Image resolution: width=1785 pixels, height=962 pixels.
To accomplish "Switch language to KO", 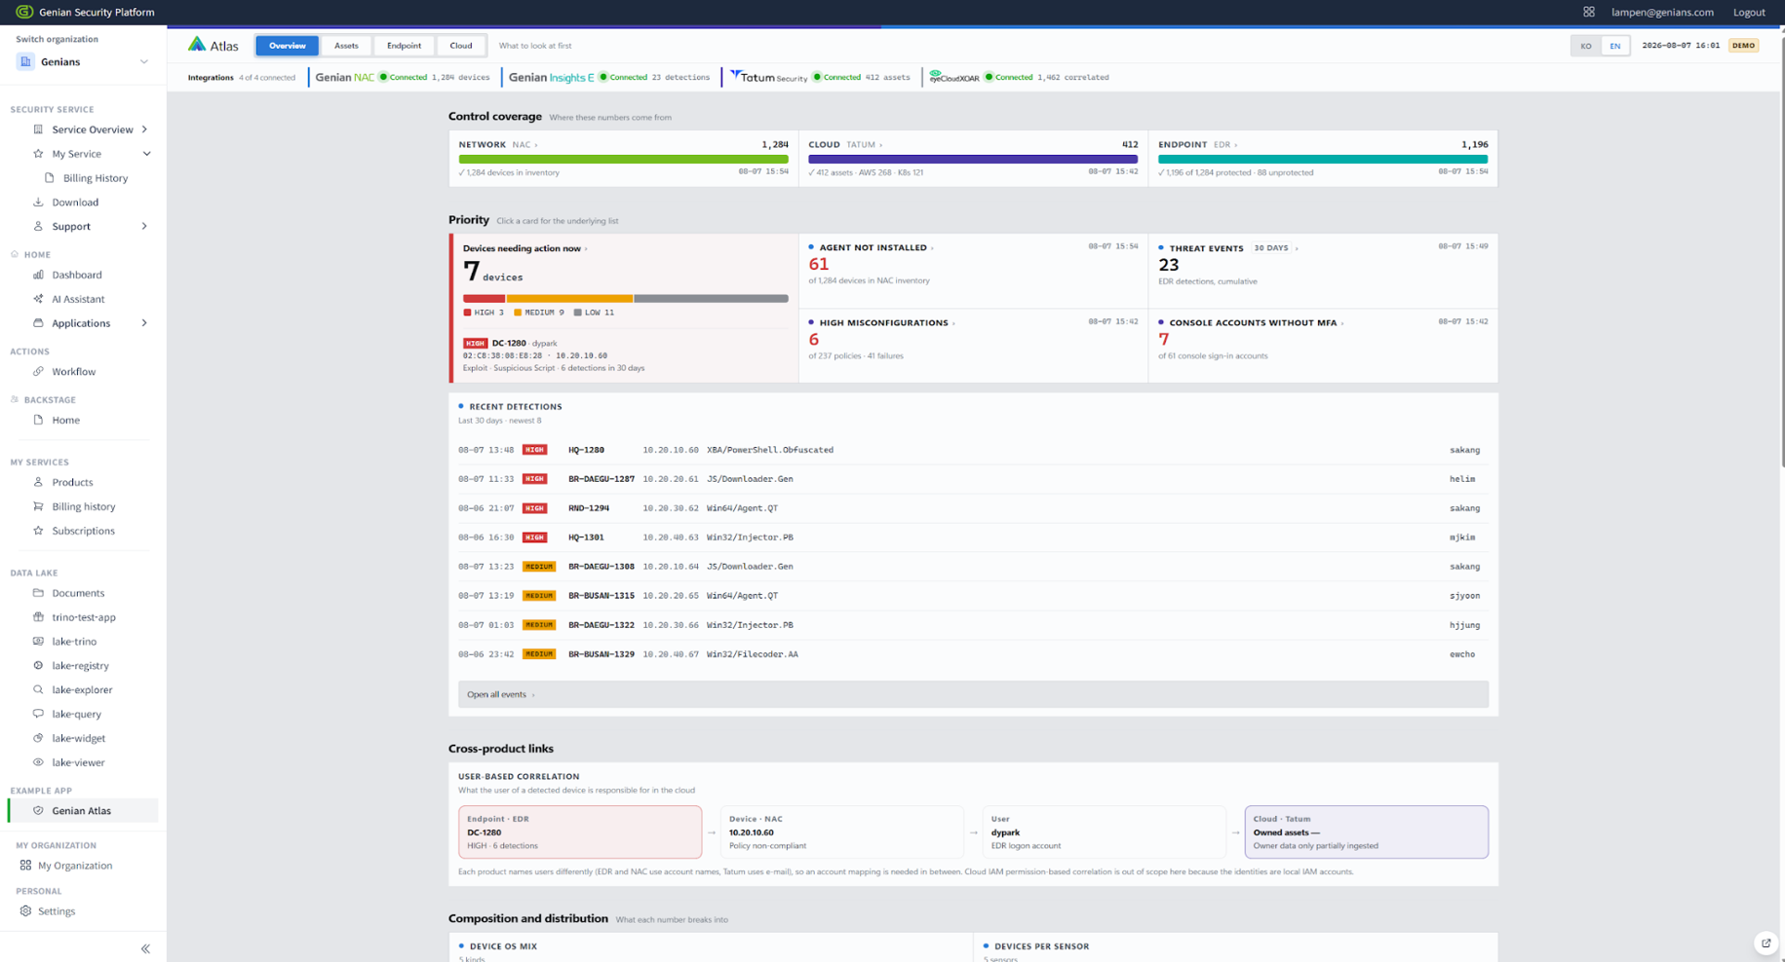I will pyautogui.click(x=1586, y=46).
